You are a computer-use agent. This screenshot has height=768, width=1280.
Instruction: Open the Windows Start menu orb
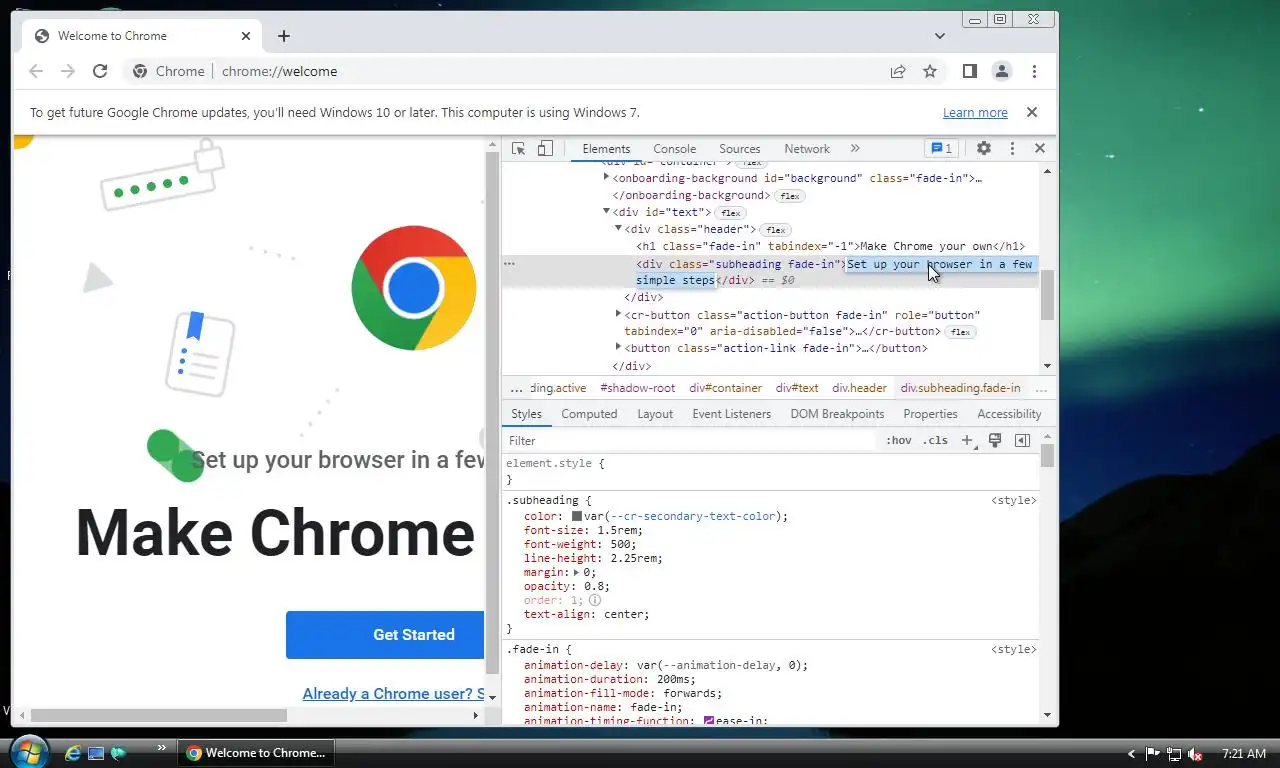(x=28, y=752)
